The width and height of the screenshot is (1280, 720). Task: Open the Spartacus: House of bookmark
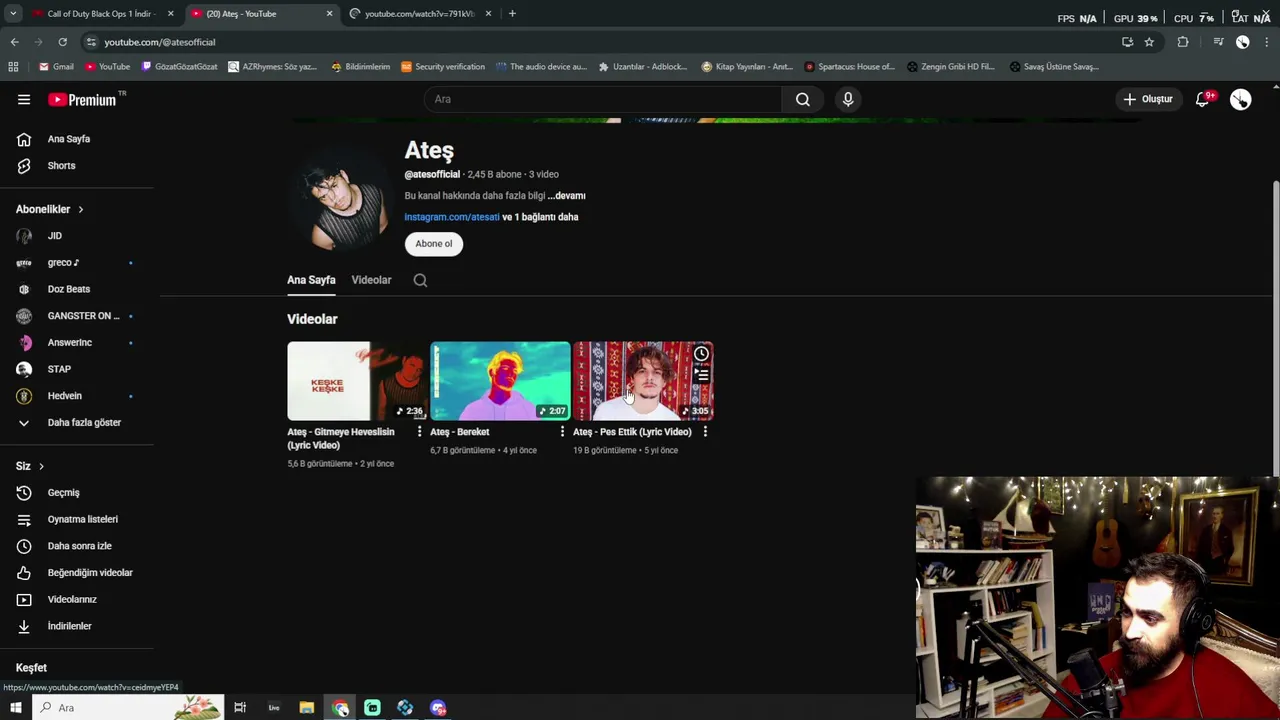pyautogui.click(x=850, y=67)
